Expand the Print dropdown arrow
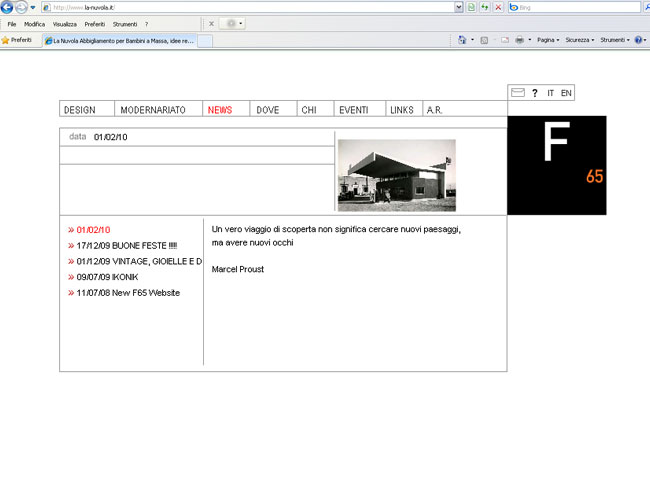Image resolution: width=650 pixels, height=488 pixels. point(529,40)
